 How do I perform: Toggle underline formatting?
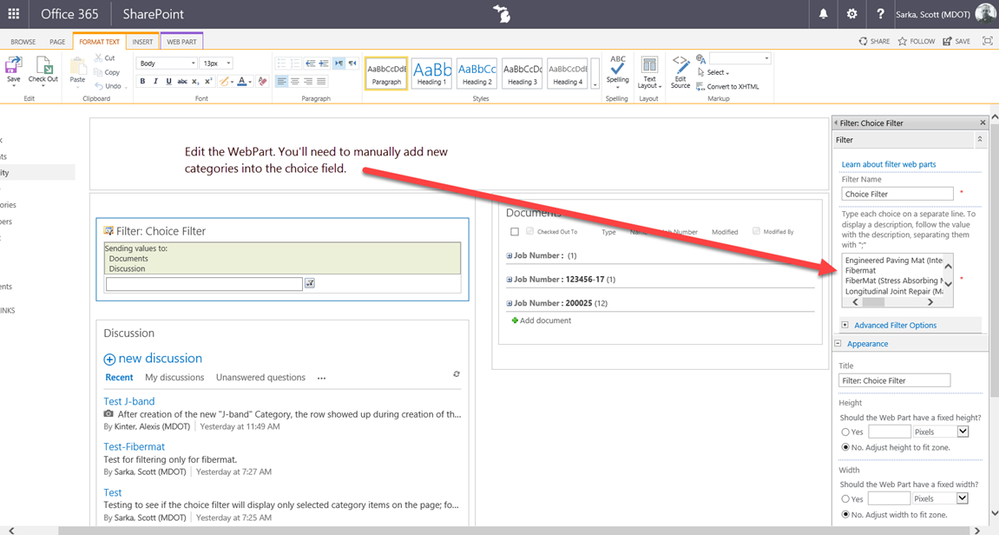168,82
